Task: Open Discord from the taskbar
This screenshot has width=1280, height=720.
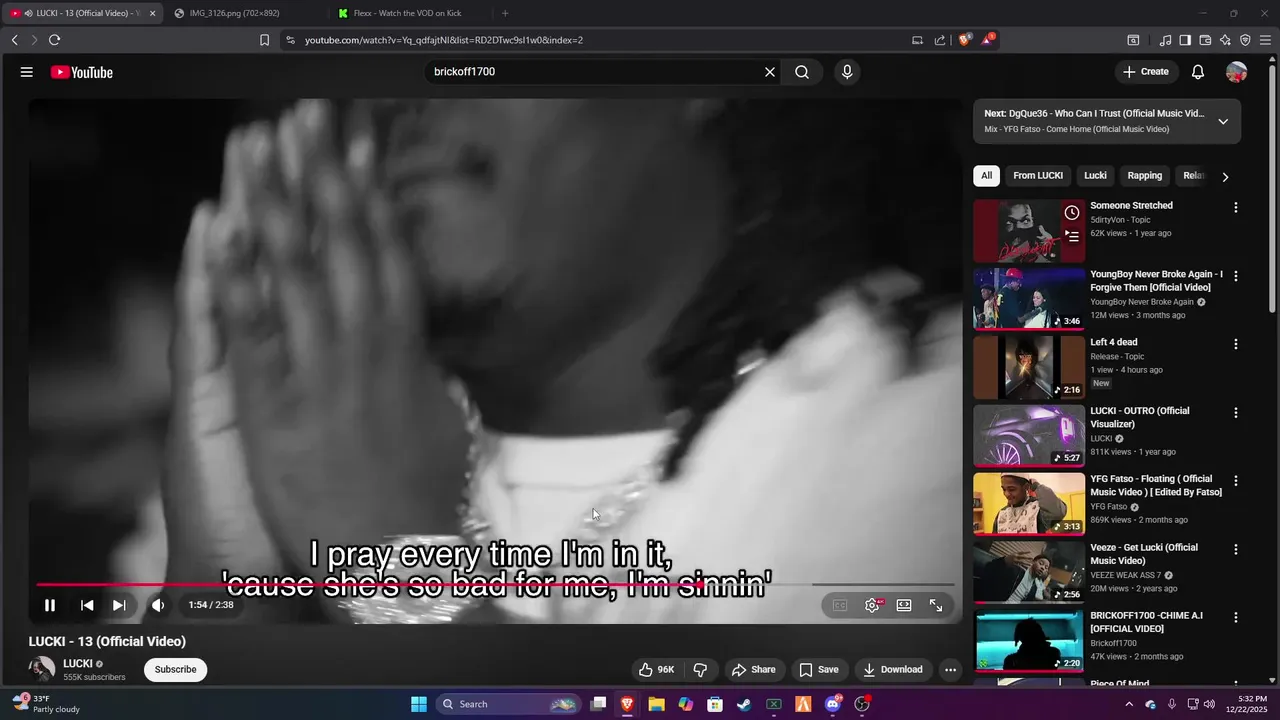Action: 833,704
